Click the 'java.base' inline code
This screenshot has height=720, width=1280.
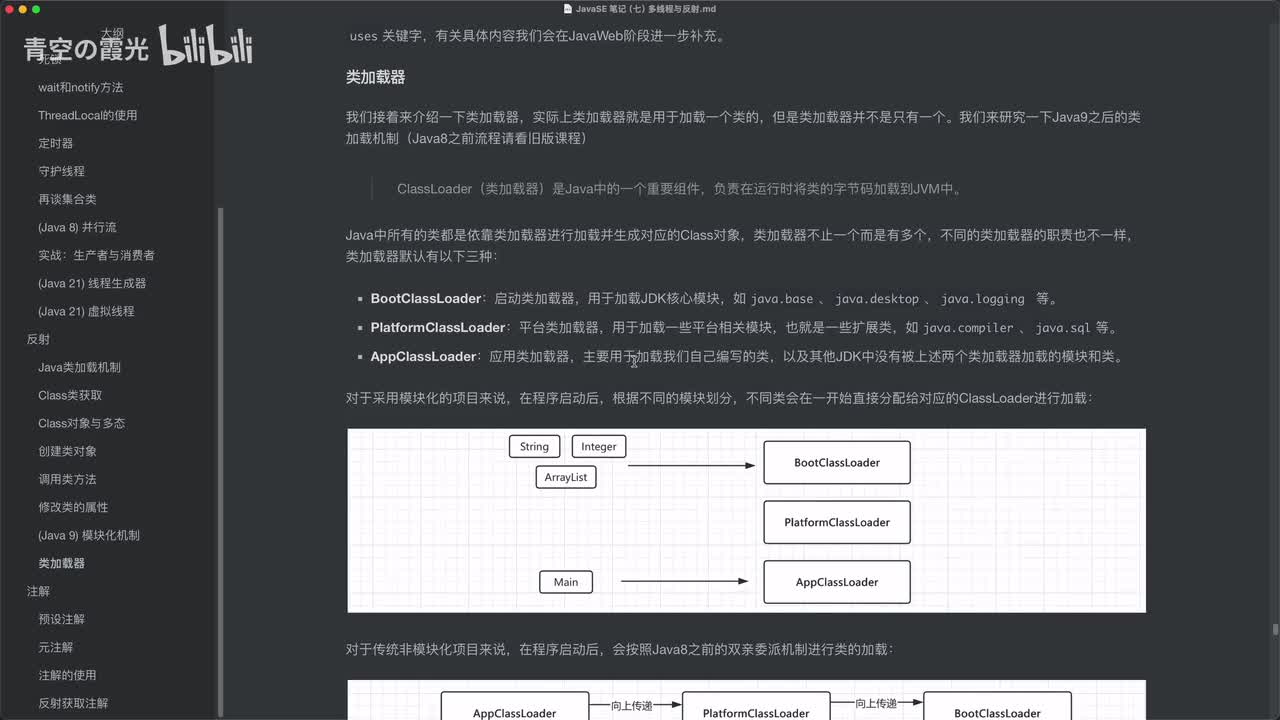point(782,298)
